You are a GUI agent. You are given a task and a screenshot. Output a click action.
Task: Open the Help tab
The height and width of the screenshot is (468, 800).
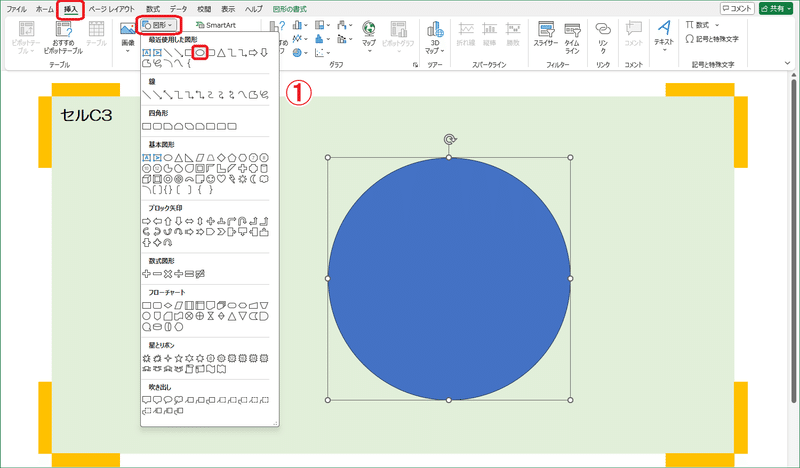coord(253,9)
